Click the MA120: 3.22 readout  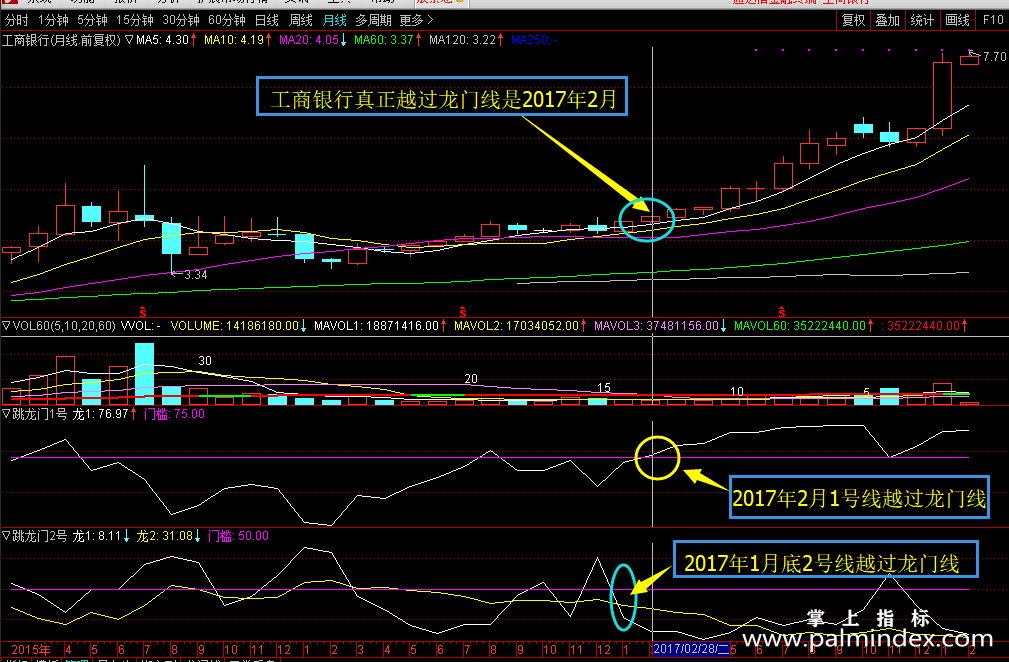462,40
